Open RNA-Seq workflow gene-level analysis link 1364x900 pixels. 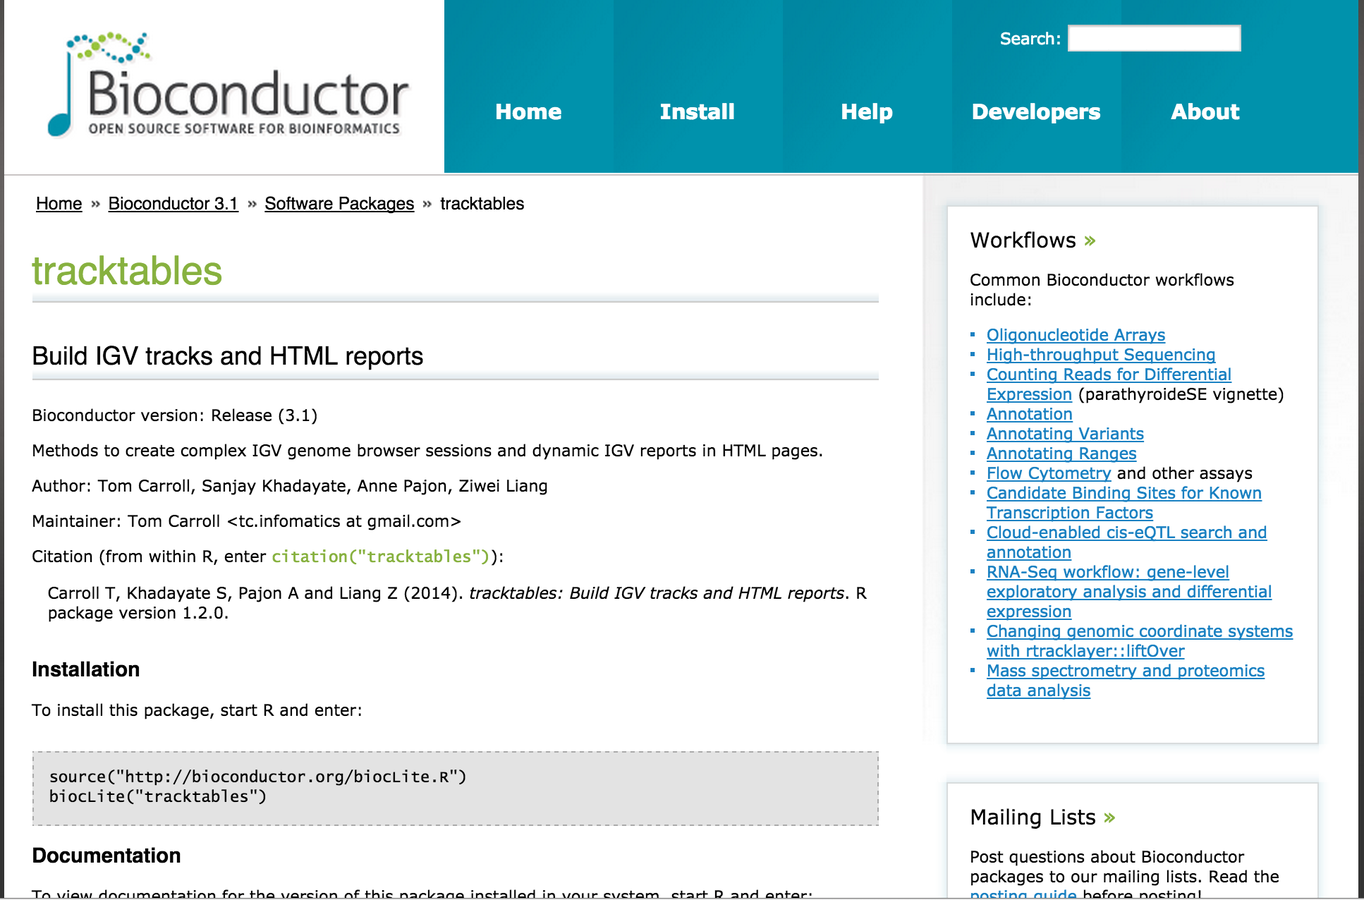(x=1129, y=592)
